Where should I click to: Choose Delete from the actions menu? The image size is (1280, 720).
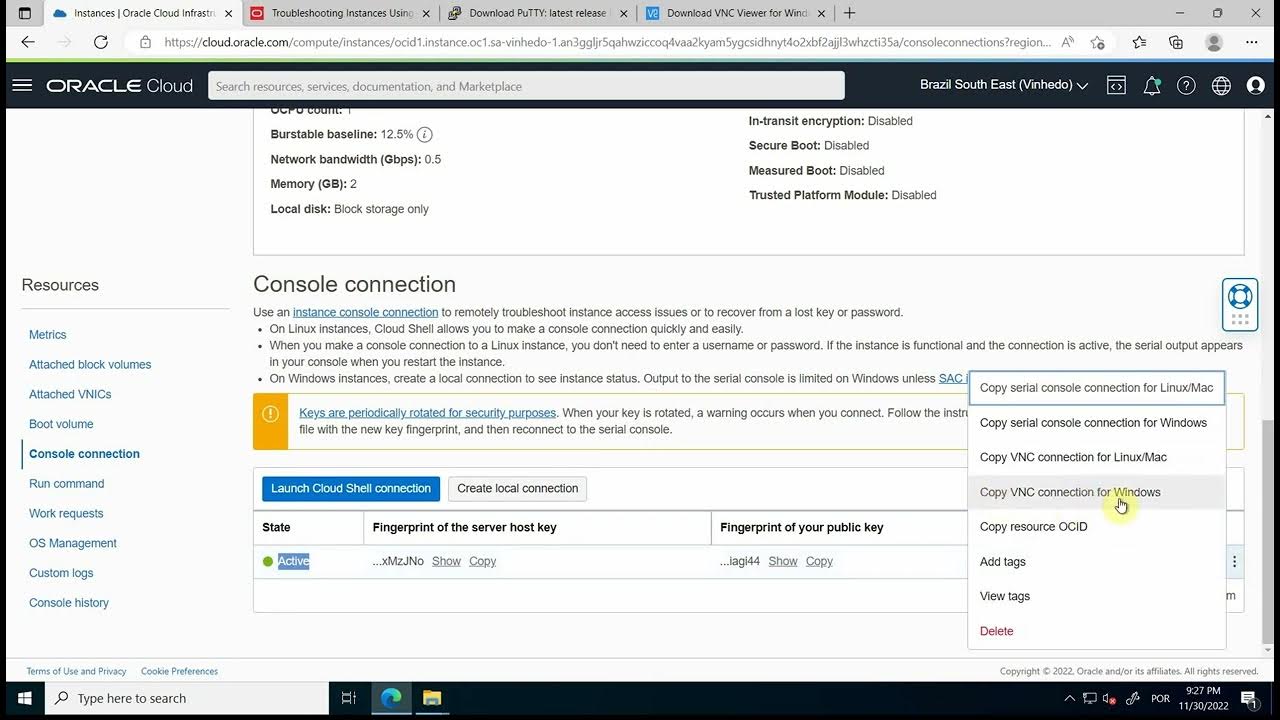pos(1097,631)
